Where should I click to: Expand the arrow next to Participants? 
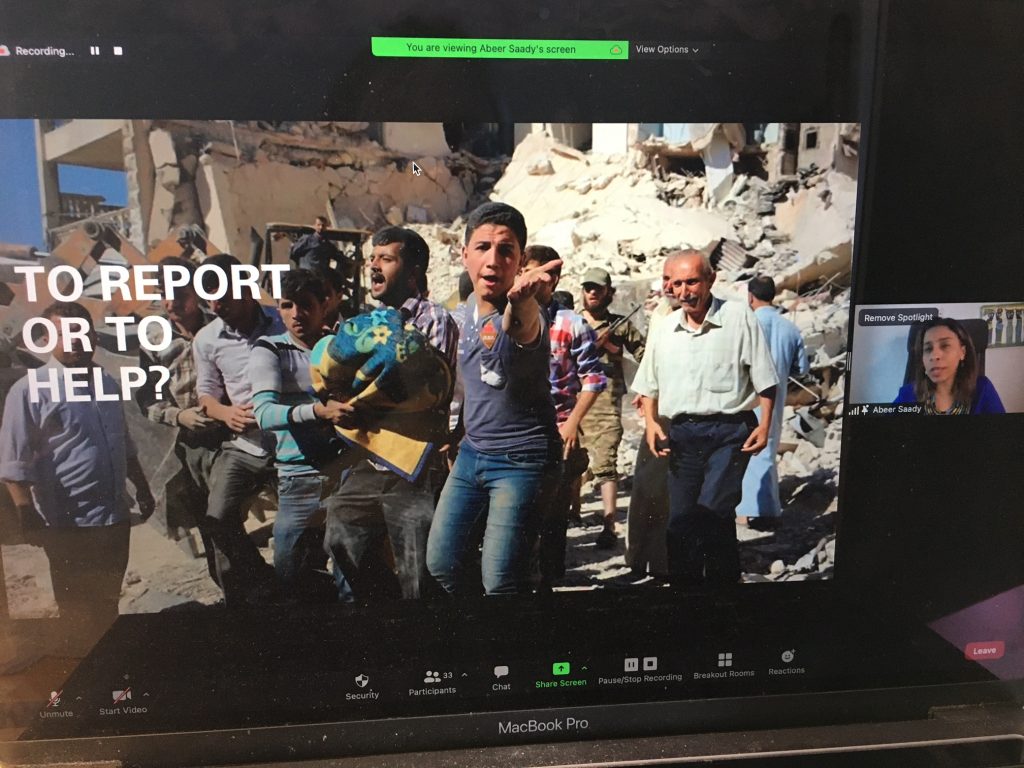(x=464, y=675)
